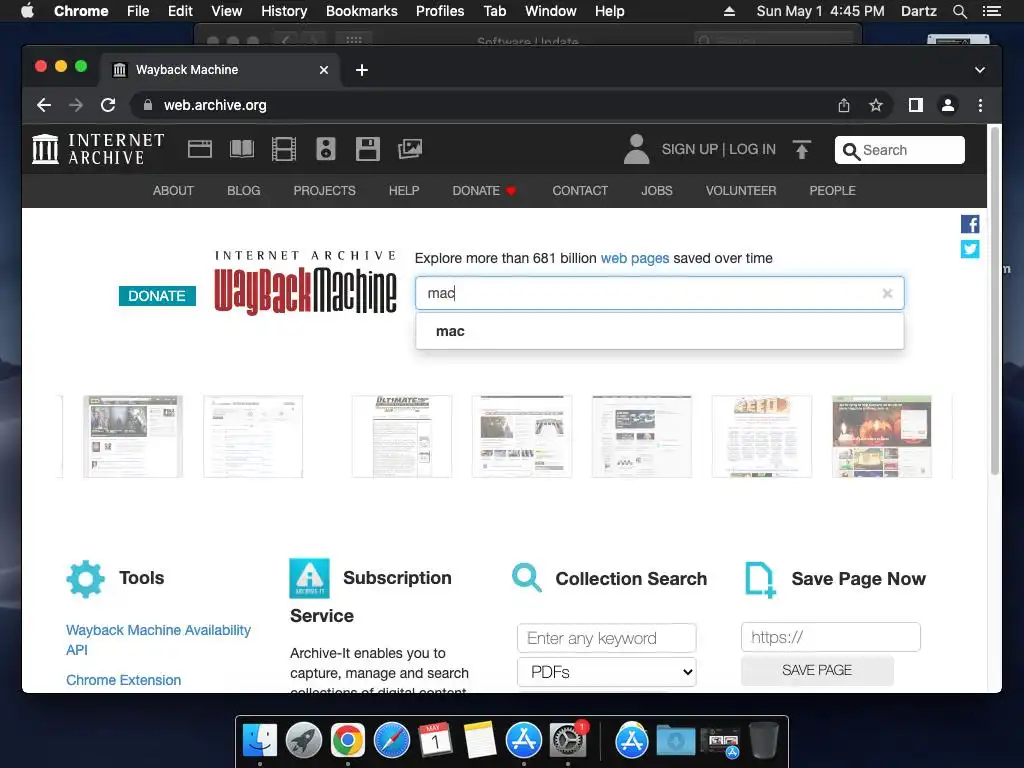
Task: Open a new browser tab
Action: (362, 70)
